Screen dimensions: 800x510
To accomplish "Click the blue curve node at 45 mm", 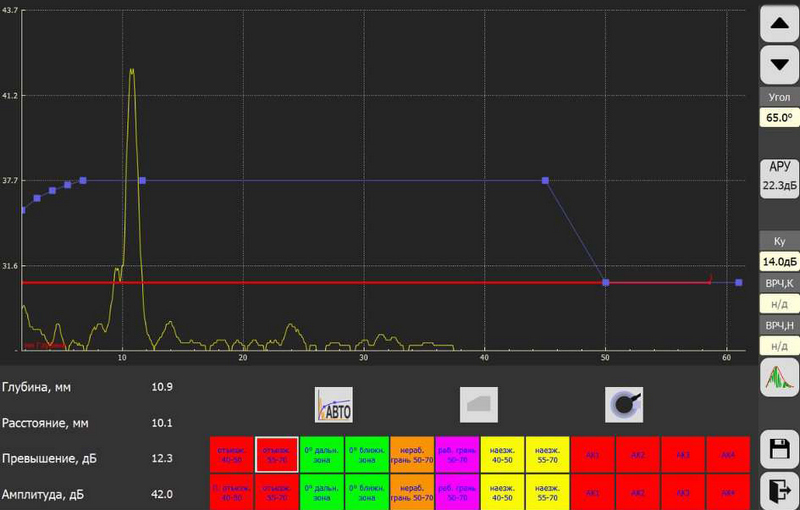I will [x=545, y=180].
